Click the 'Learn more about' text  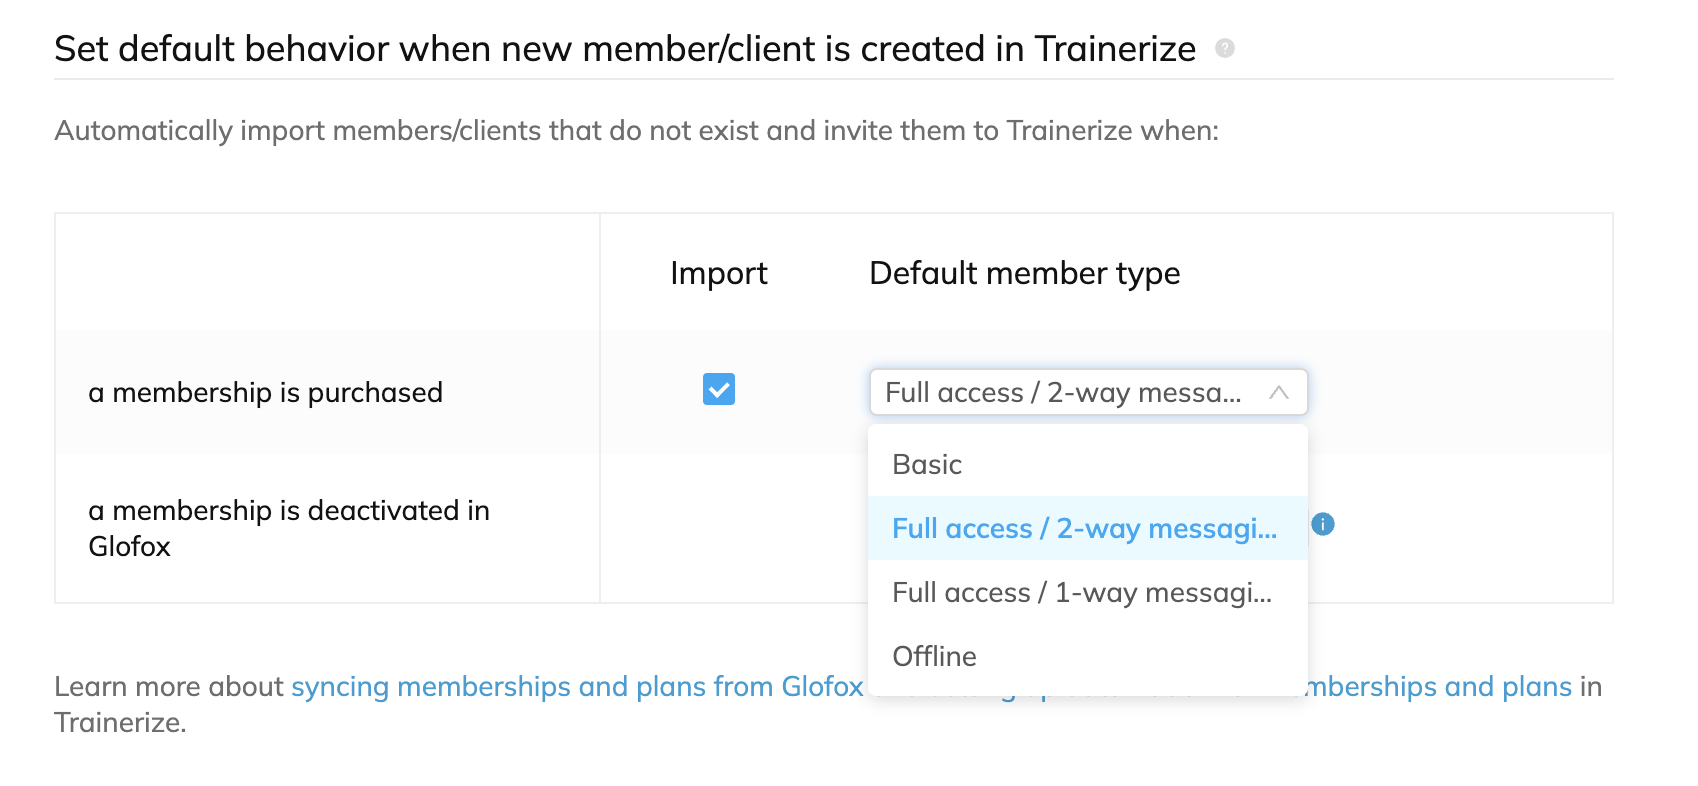(169, 686)
